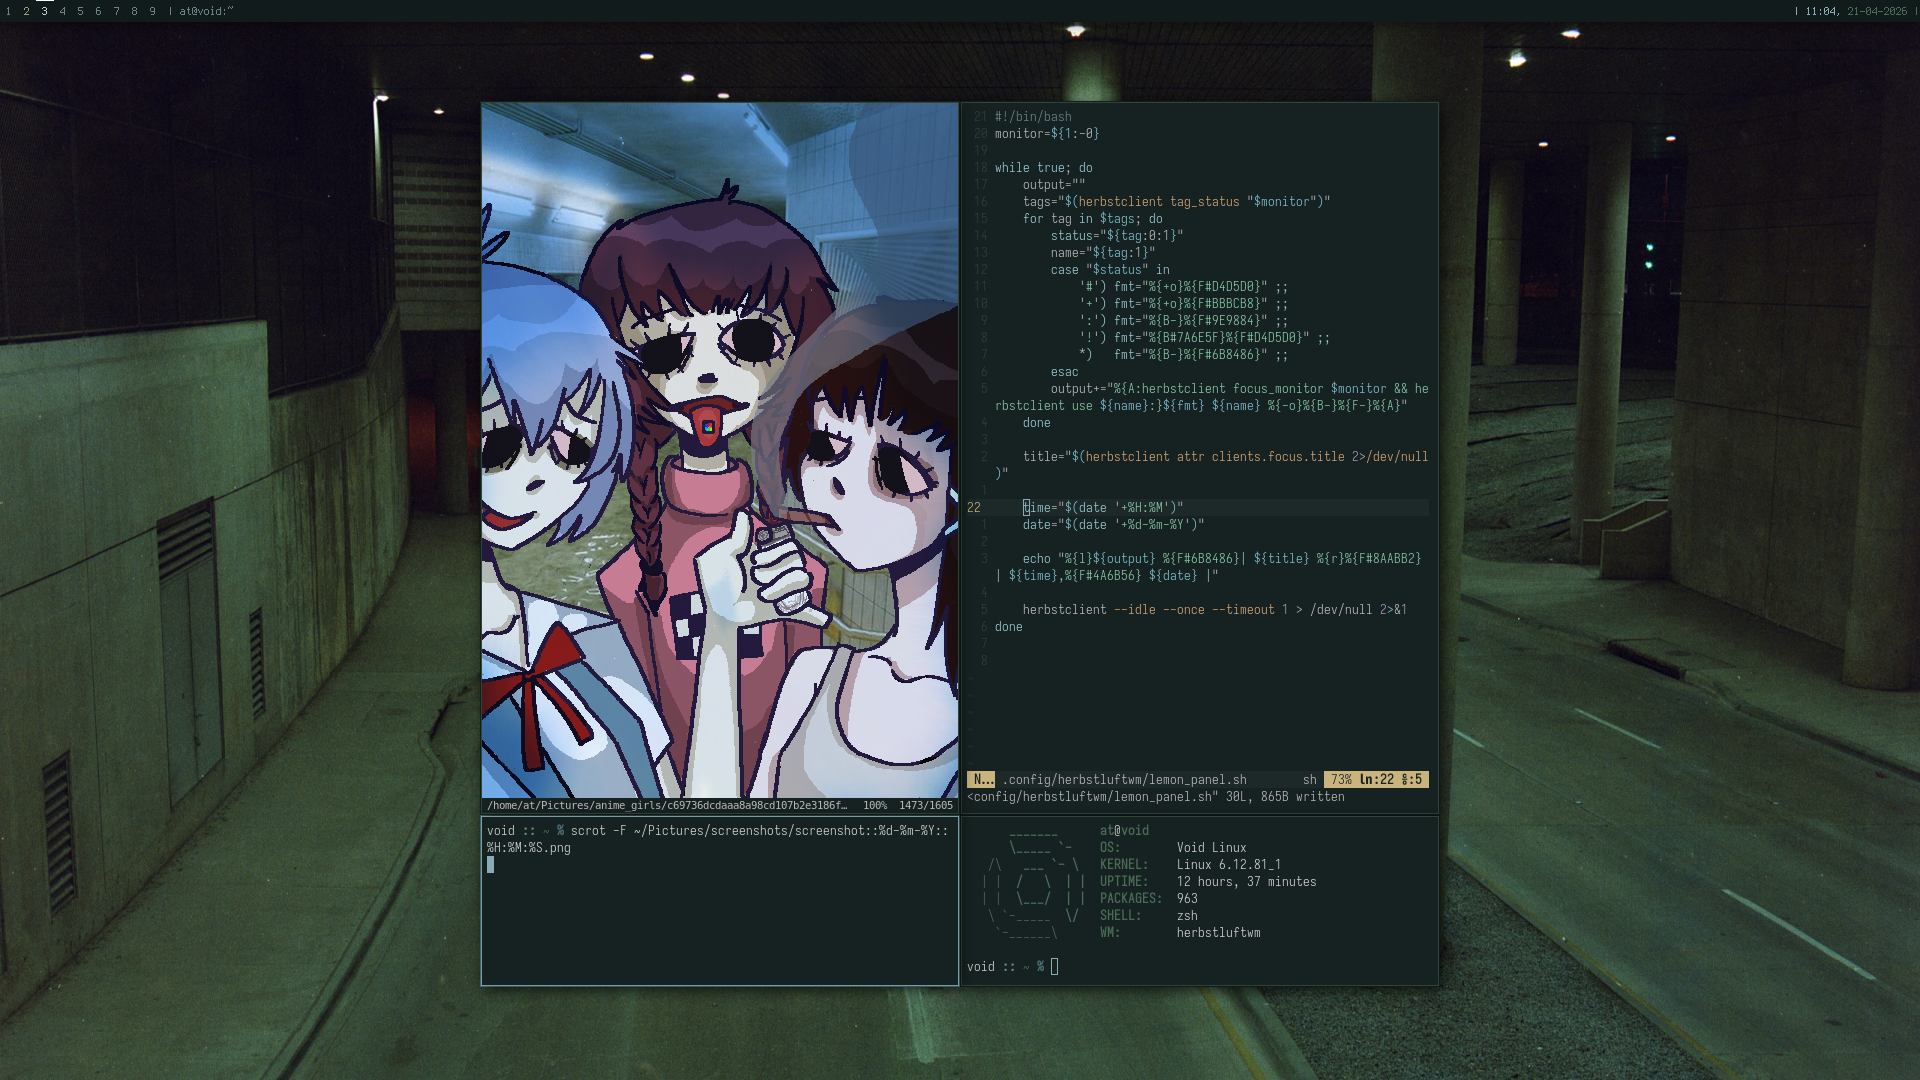Click the vim mode indicator N...
The width and height of the screenshot is (1920, 1080).
pos(982,779)
